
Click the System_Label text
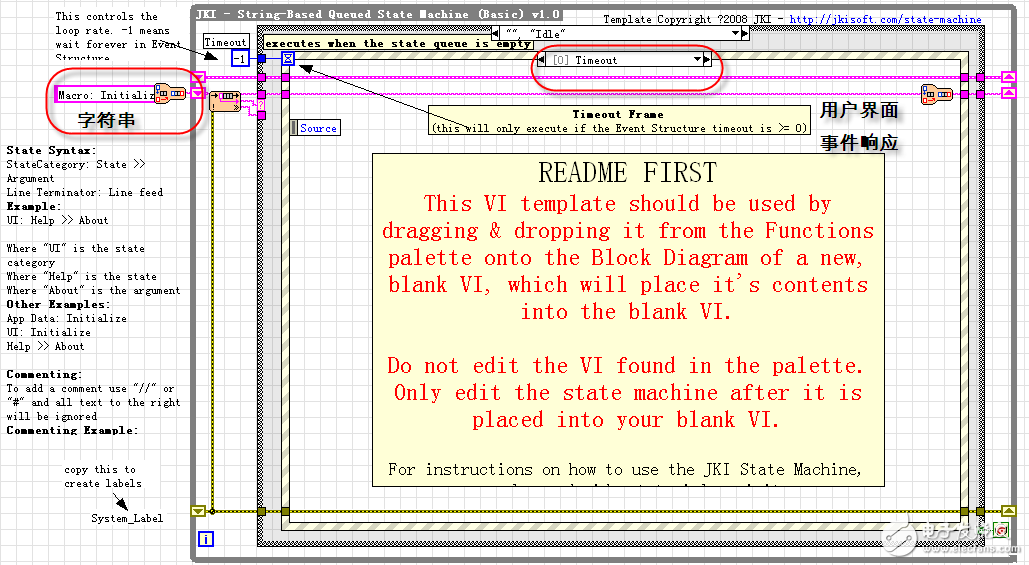coord(127,518)
